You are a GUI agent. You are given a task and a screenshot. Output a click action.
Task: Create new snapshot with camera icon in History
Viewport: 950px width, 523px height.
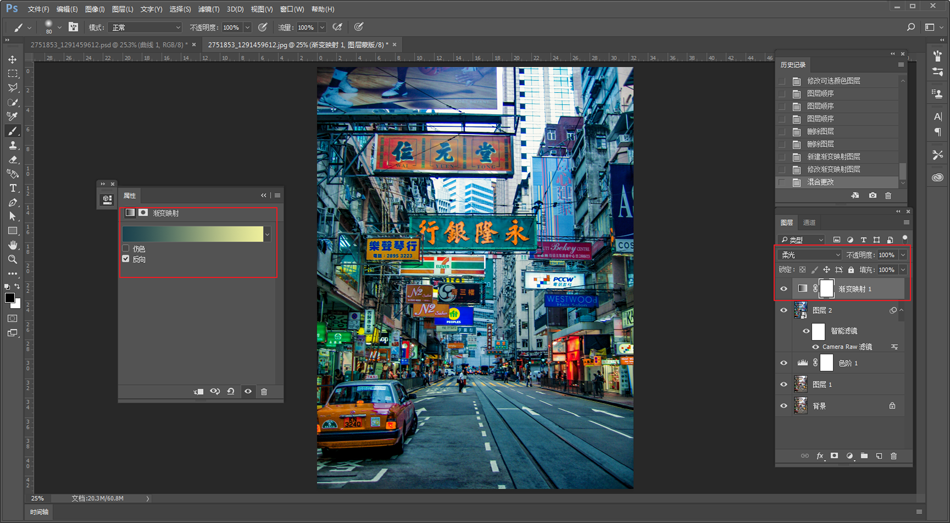click(872, 196)
